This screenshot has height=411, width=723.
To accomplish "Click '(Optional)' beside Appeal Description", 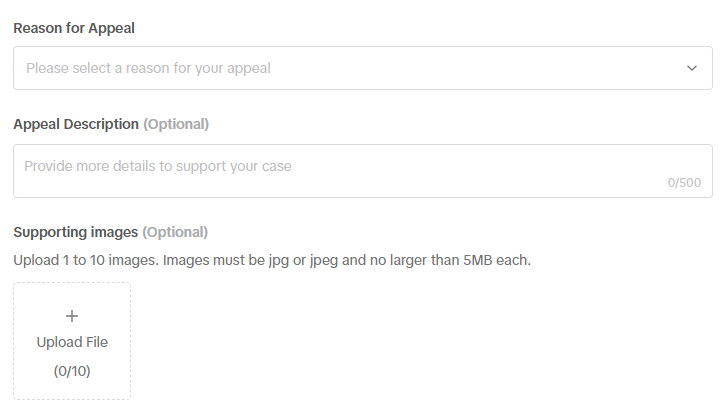I will 176,124.
